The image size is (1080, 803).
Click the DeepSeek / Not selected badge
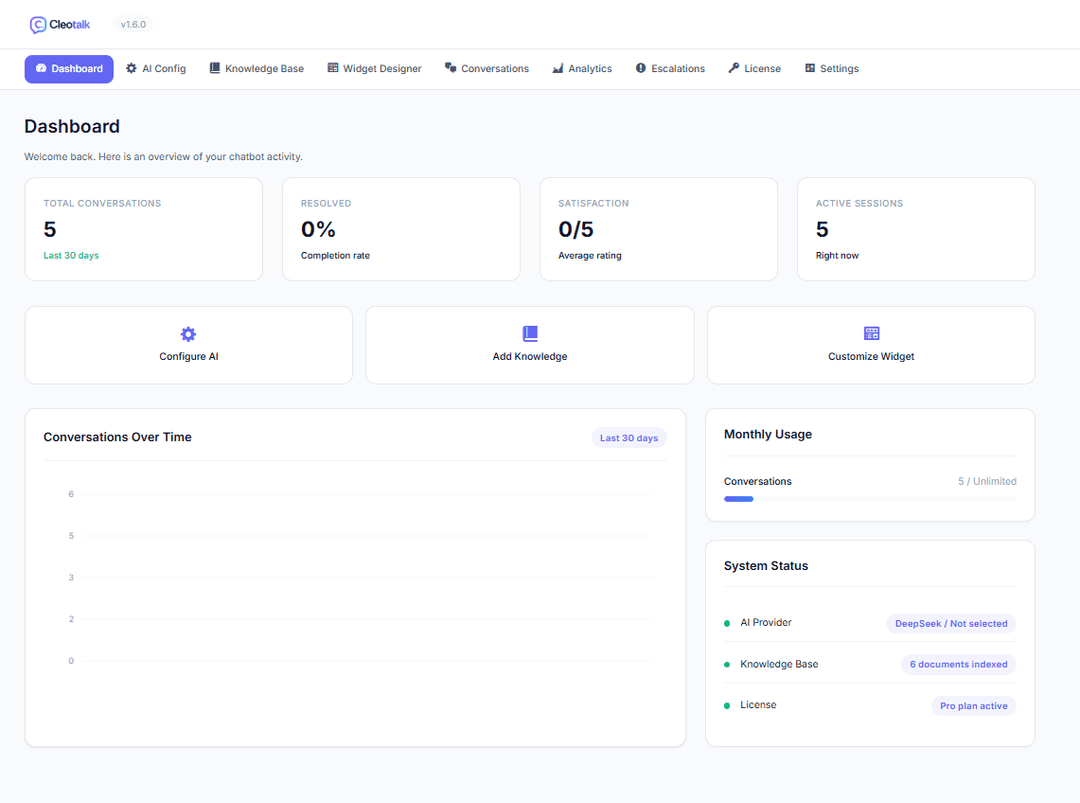pos(951,623)
